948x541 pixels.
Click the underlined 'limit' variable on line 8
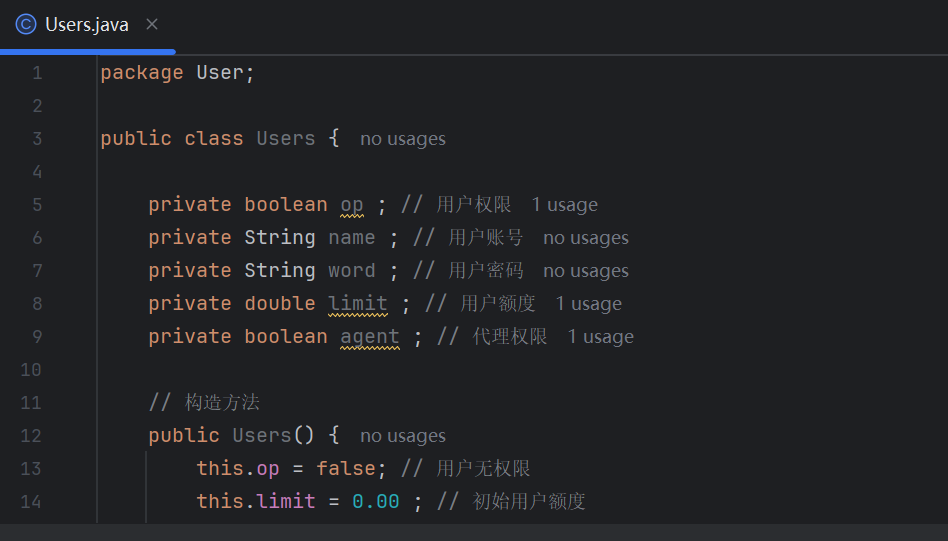coord(357,304)
